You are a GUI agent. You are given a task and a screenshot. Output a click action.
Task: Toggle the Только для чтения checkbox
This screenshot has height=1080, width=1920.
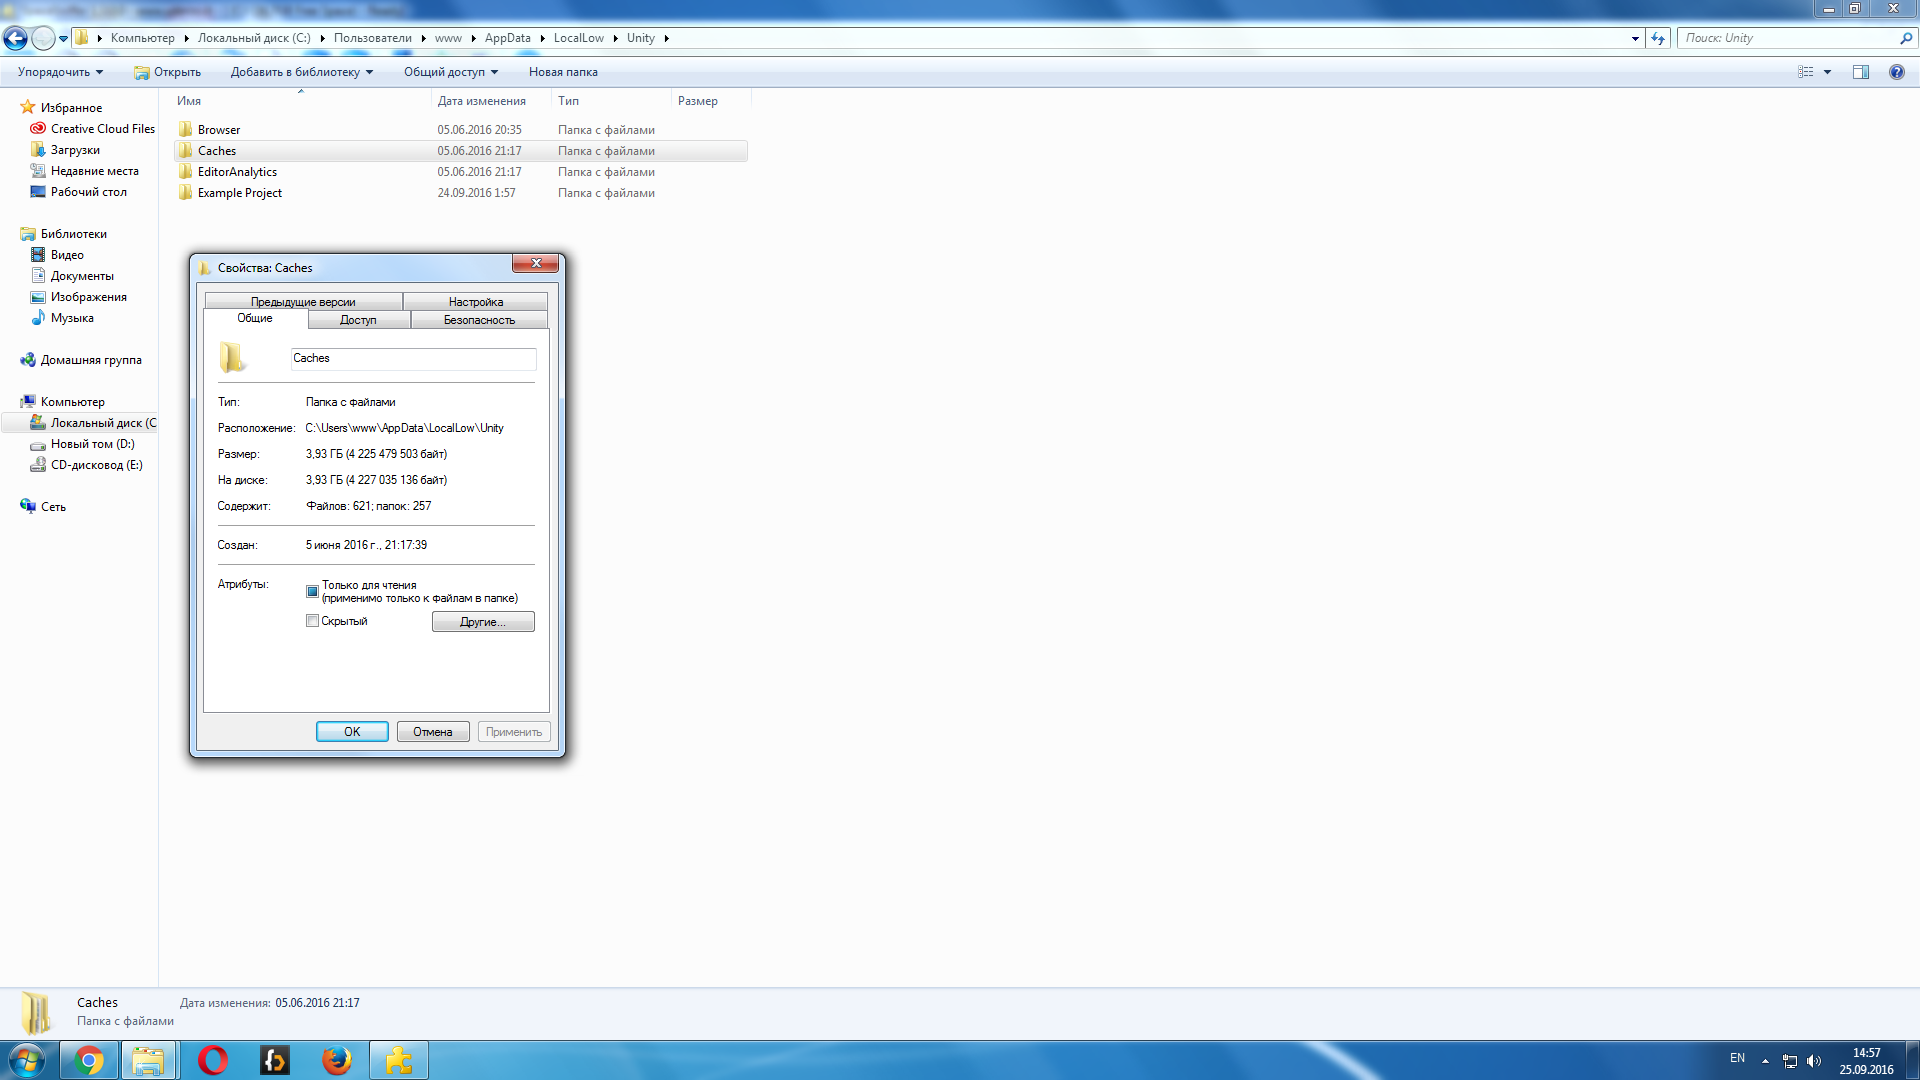click(x=313, y=589)
